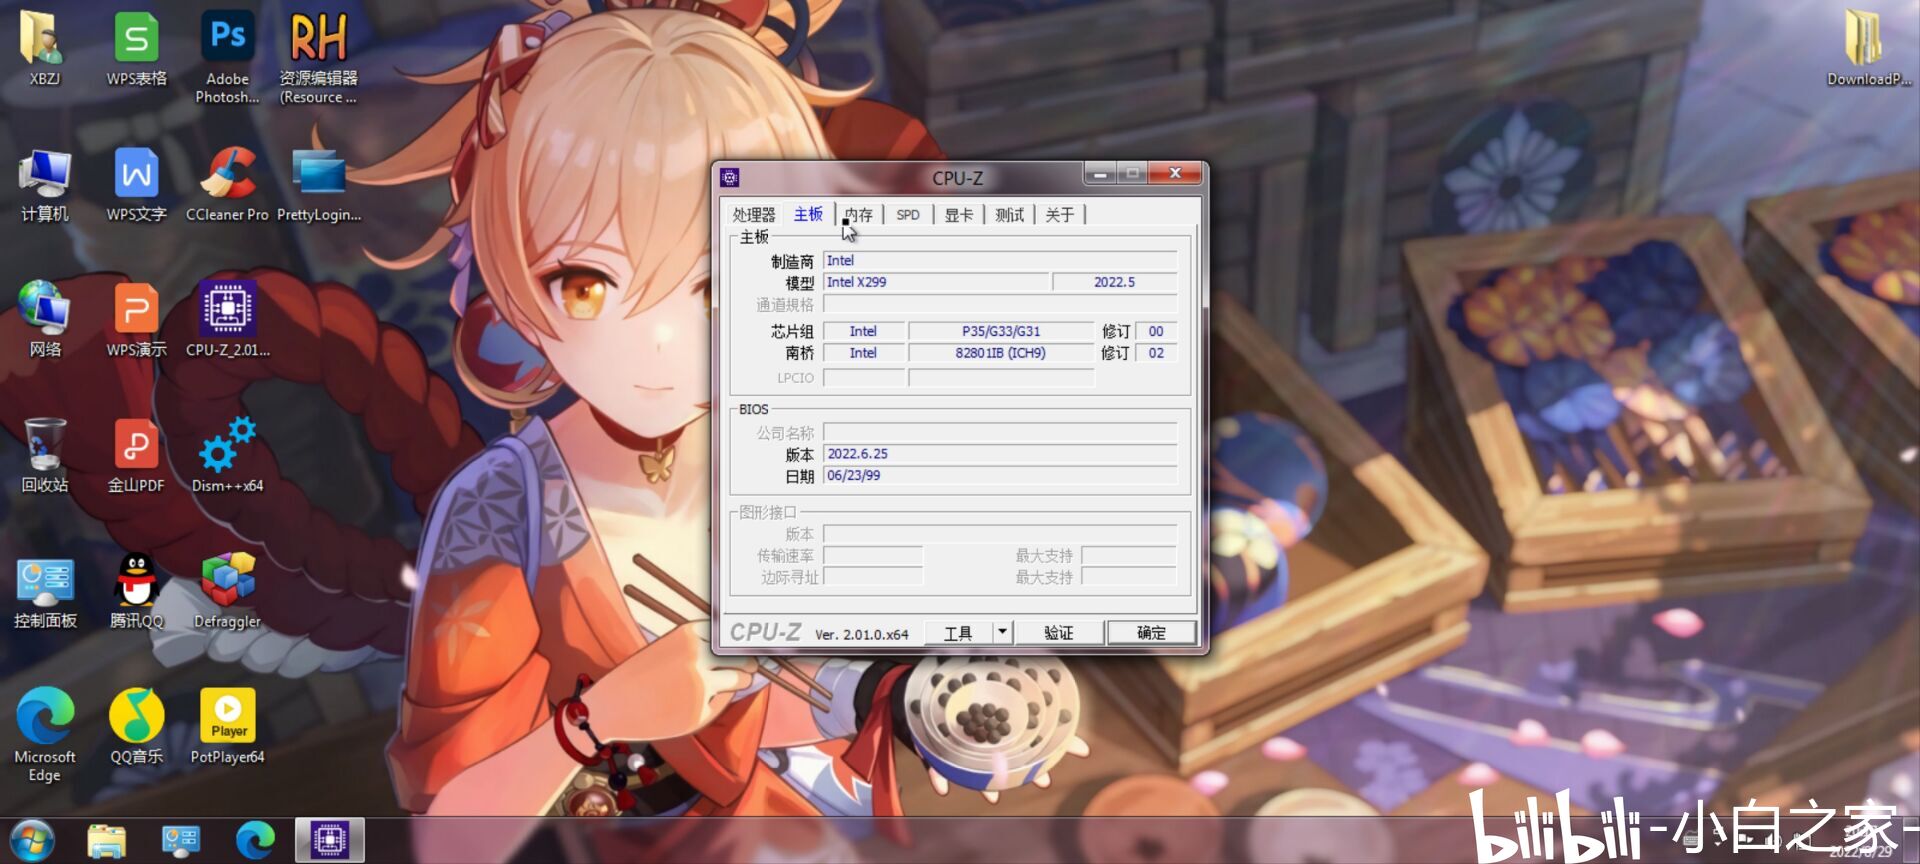Select the 网络 desktop icon
The height and width of the screenshot is (864, 1920).
click(44, 319)
